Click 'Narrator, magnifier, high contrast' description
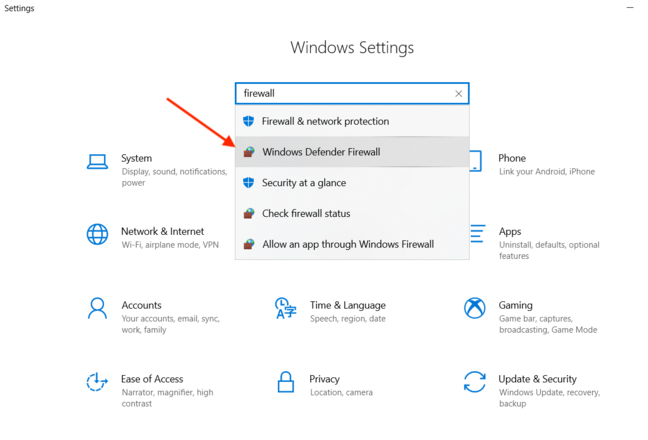 click(167, 397)
